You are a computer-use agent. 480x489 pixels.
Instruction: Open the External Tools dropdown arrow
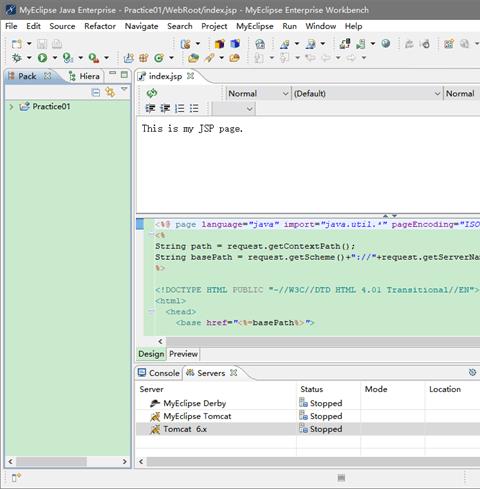[106, 58]
